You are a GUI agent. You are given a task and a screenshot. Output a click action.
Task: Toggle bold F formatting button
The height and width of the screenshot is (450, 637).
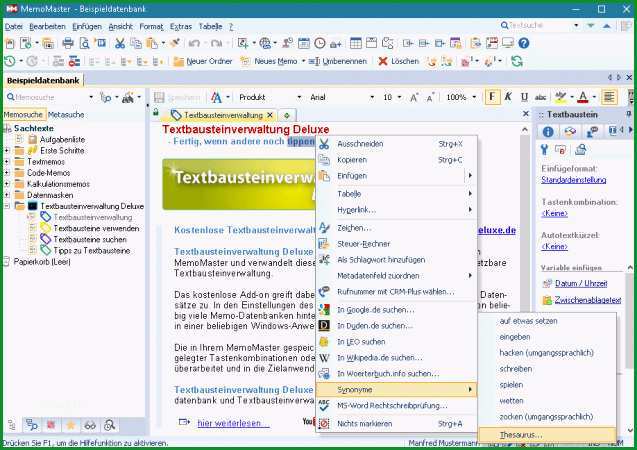492,97
